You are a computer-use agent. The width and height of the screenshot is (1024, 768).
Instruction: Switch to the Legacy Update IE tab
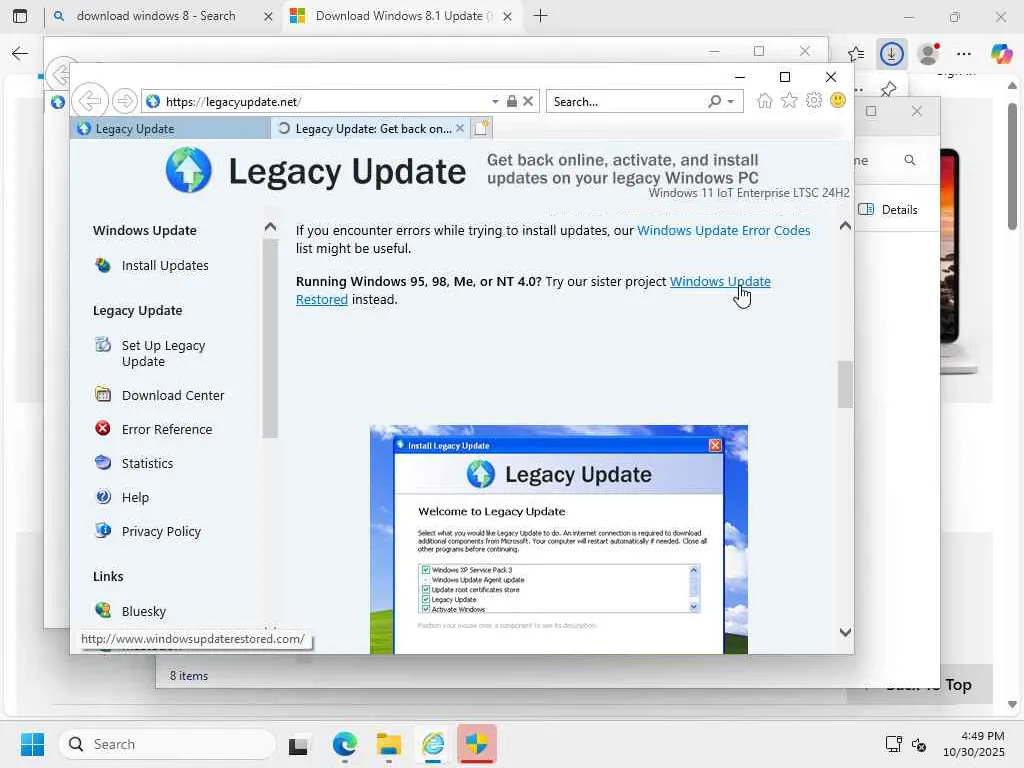(170, 129)
